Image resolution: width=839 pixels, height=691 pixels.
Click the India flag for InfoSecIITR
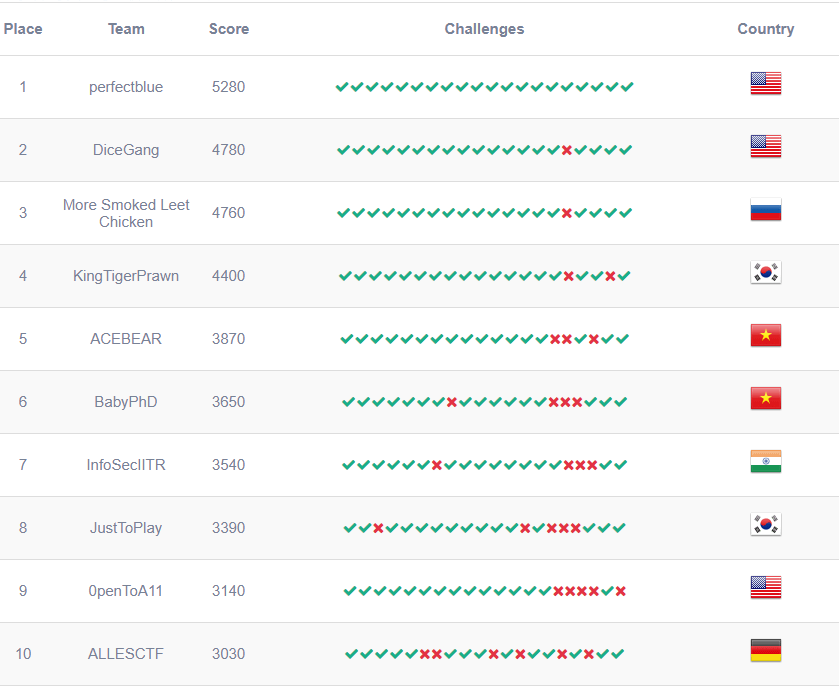(765, 461)
